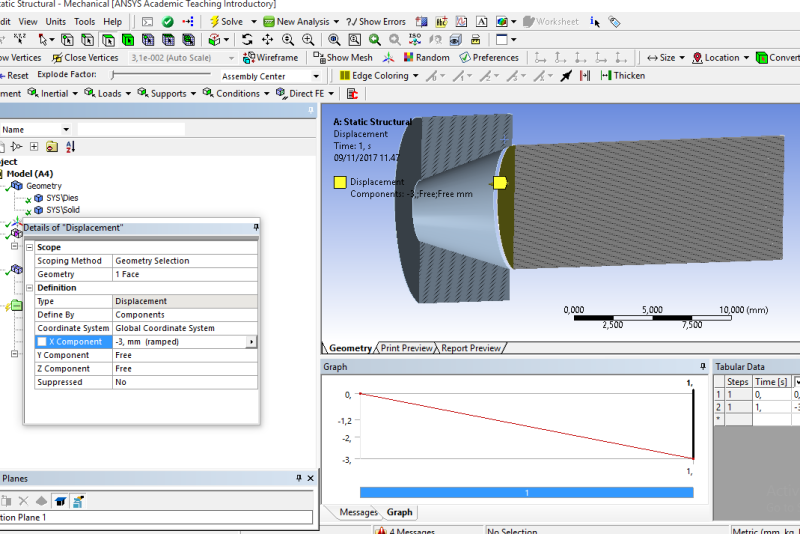800x534 pixels.
Task: Open the command console window icon
Action: click(147, 22)
